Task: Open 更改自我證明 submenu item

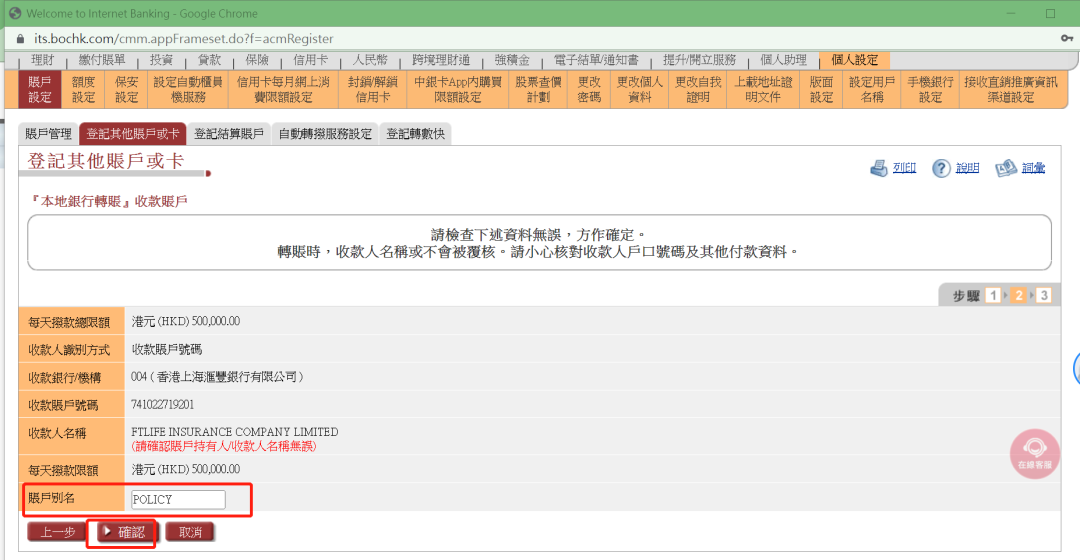Action: click(x=698, y=90)
